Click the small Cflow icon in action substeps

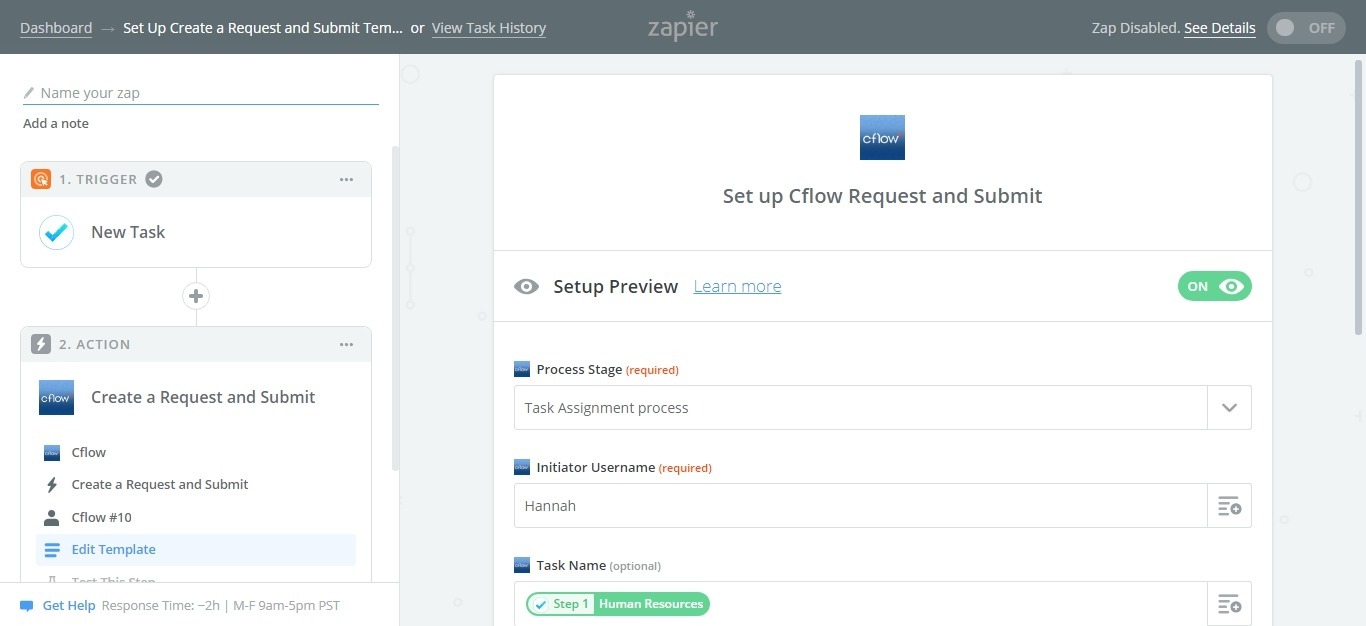click(52, 453)
